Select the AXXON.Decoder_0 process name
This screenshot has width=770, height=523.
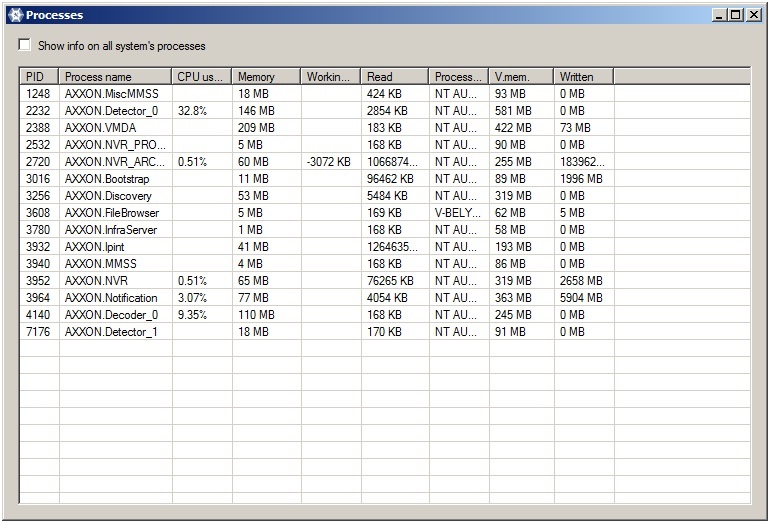coord(111,315)
